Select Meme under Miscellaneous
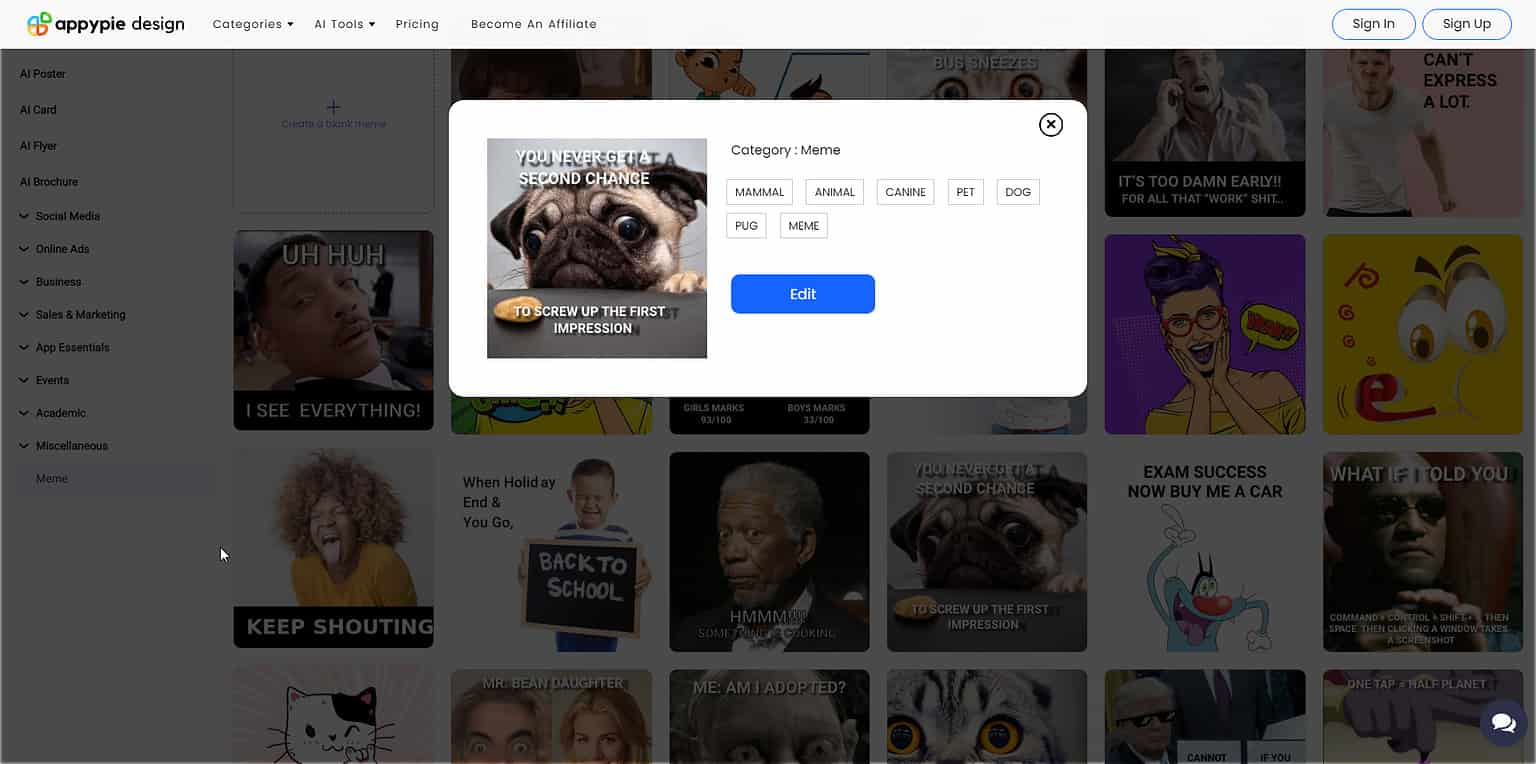This screenshot has width=1536, height=764. coord(51,478)
